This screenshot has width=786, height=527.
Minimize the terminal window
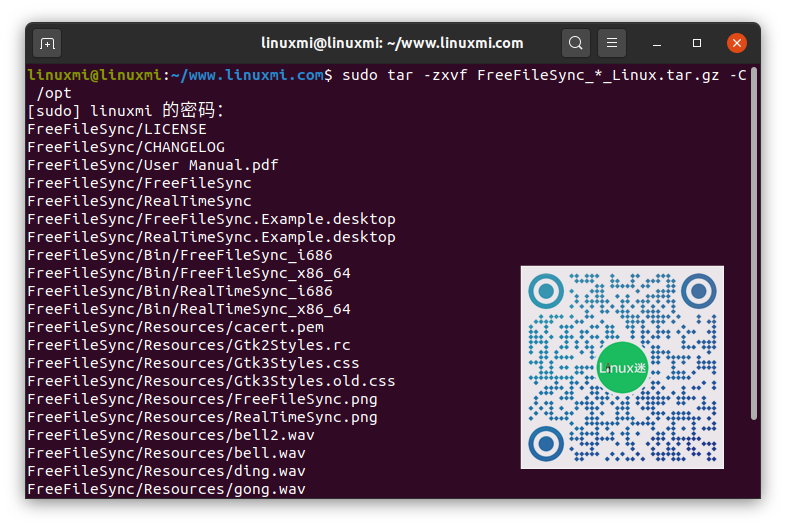point(658,44)
